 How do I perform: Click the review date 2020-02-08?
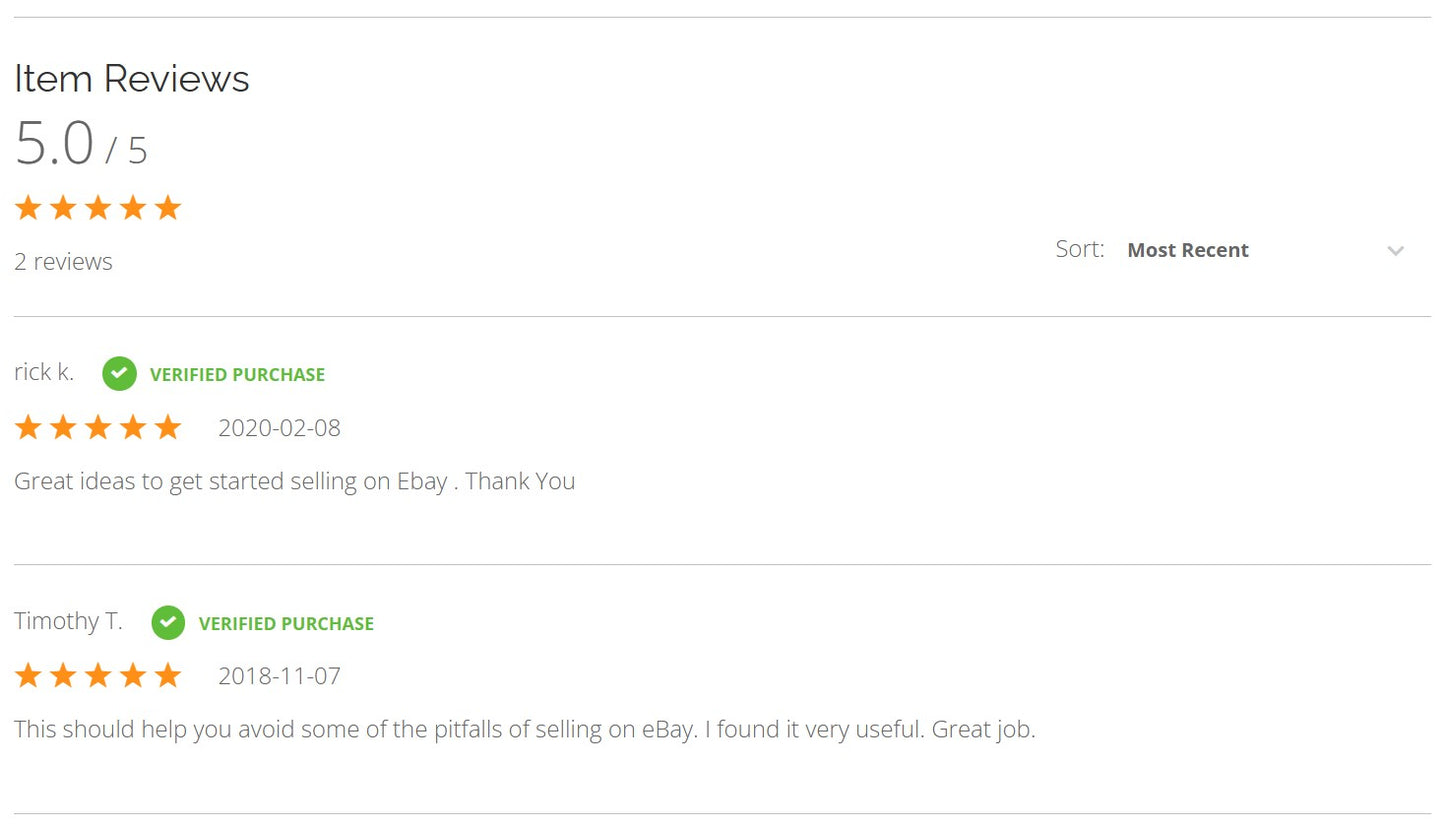279,429
